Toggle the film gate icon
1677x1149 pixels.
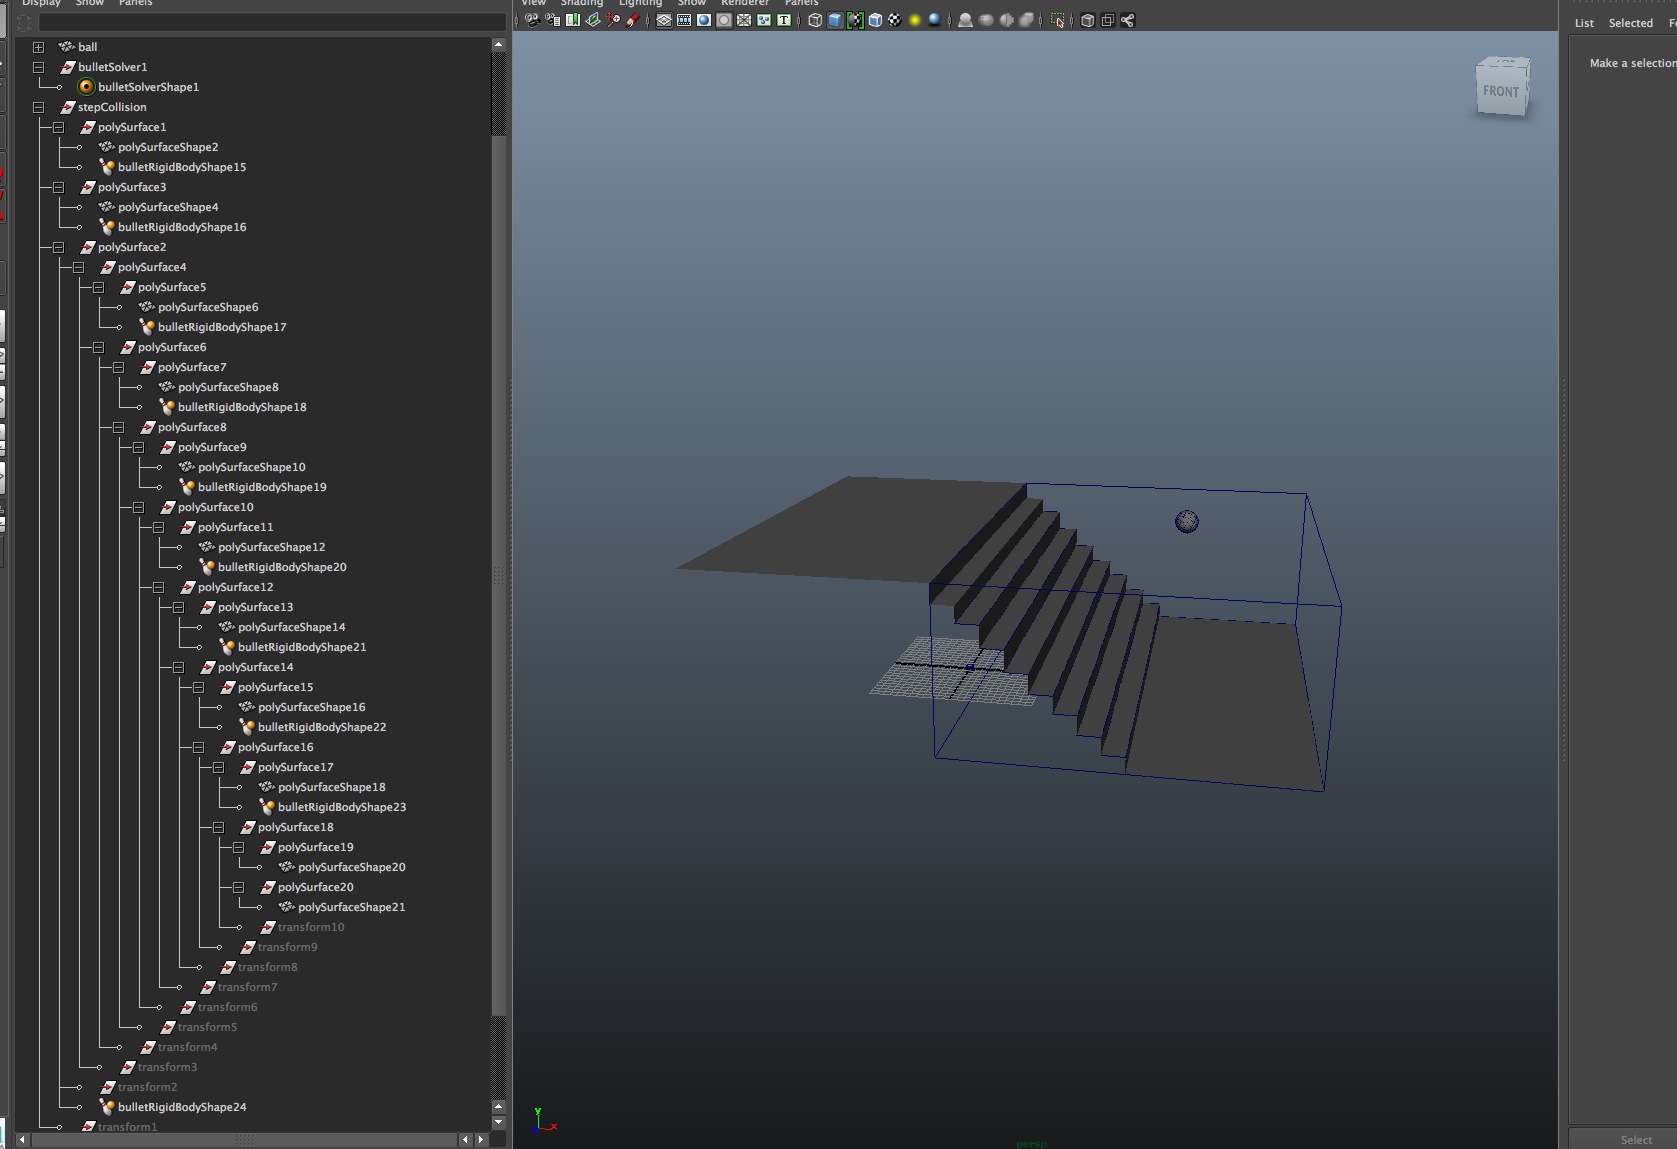coord(684,20)
